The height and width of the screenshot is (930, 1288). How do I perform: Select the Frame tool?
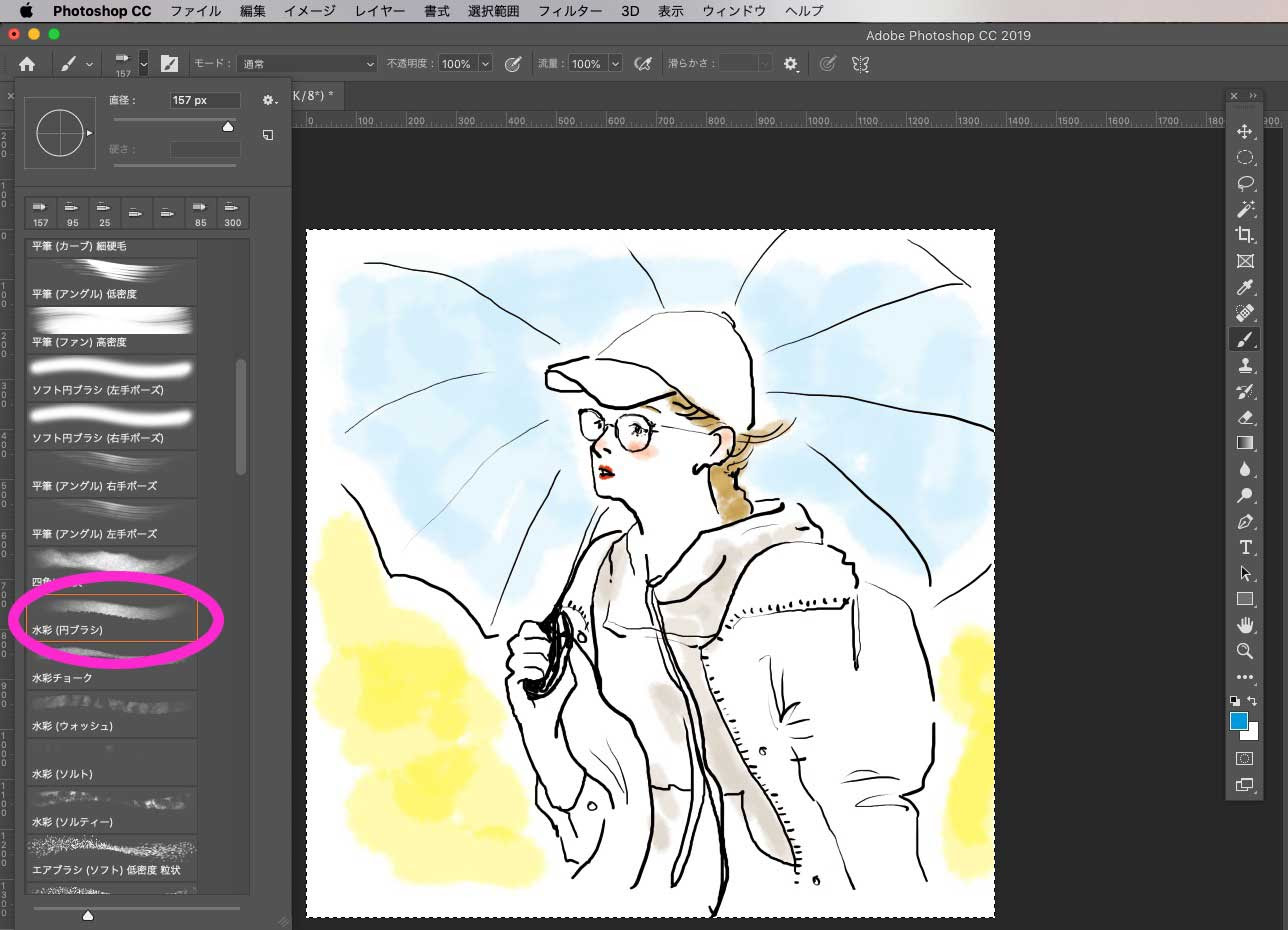point(1245,261)
